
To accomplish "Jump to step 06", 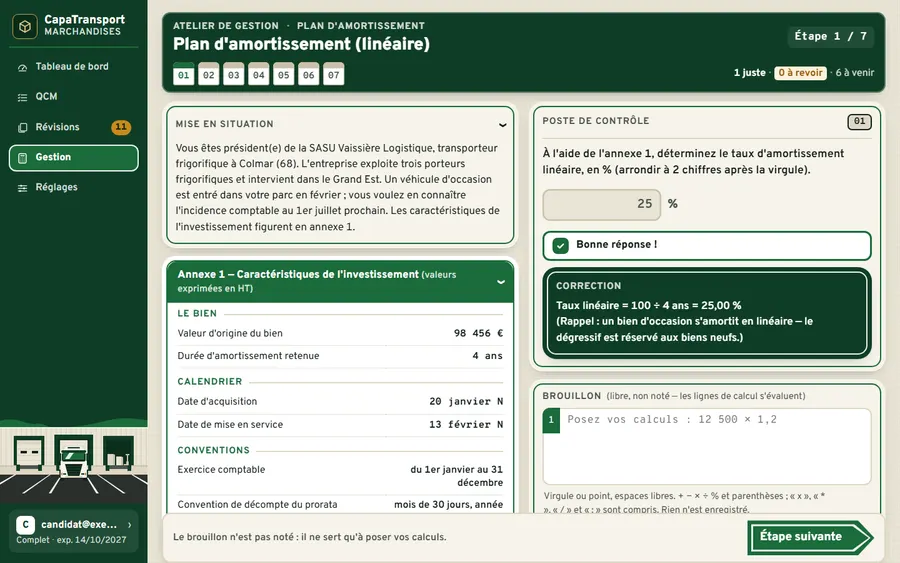I will [x=309, y=75].
